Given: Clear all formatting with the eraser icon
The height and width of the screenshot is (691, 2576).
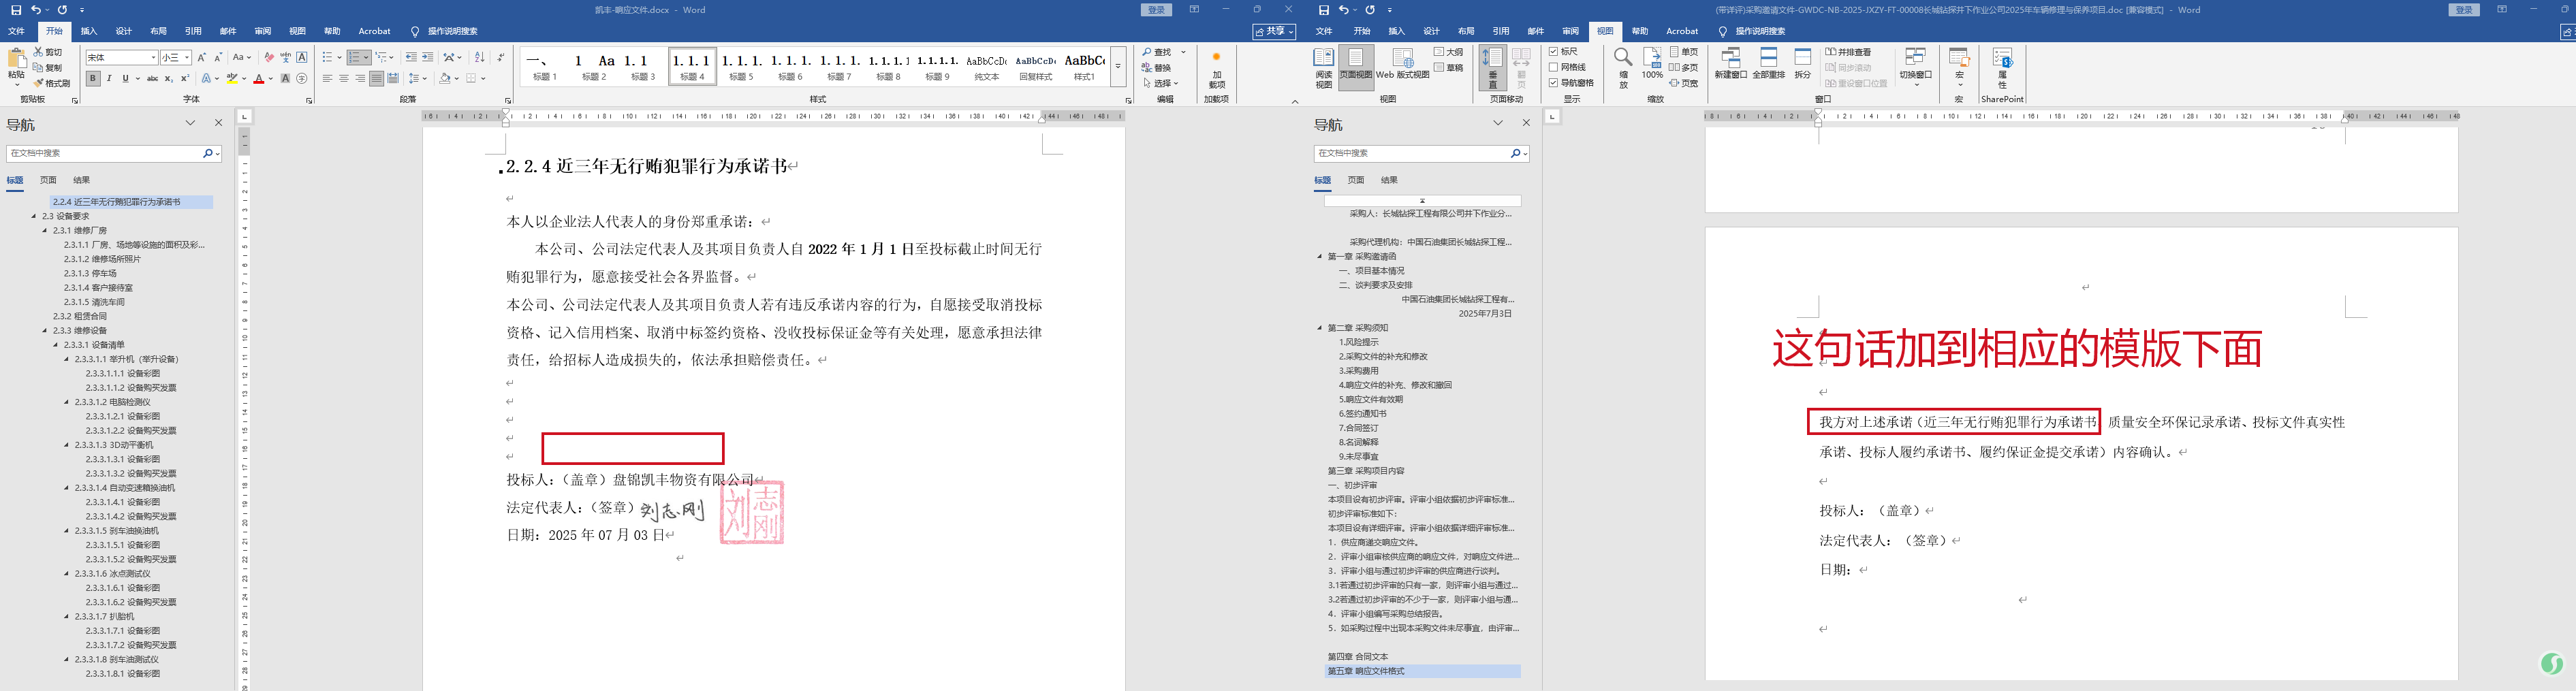Looking at the screenshot, I should pyautogui.click(x=269, y=57).
